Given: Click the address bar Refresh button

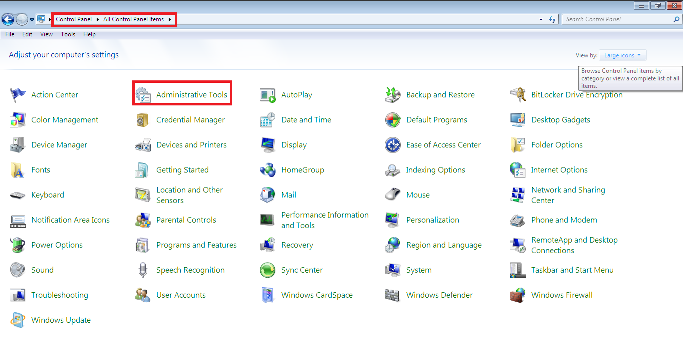Looking at the screenshot, I should 552,19.
